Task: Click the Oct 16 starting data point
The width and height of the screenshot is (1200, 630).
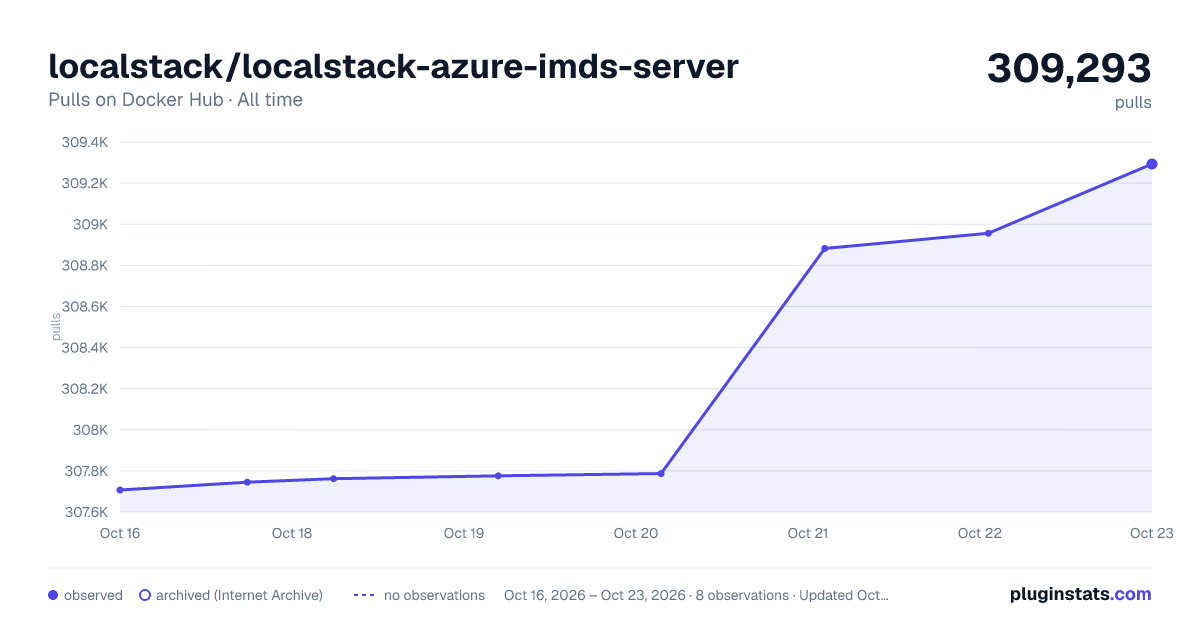Action: tap(120, 490)
